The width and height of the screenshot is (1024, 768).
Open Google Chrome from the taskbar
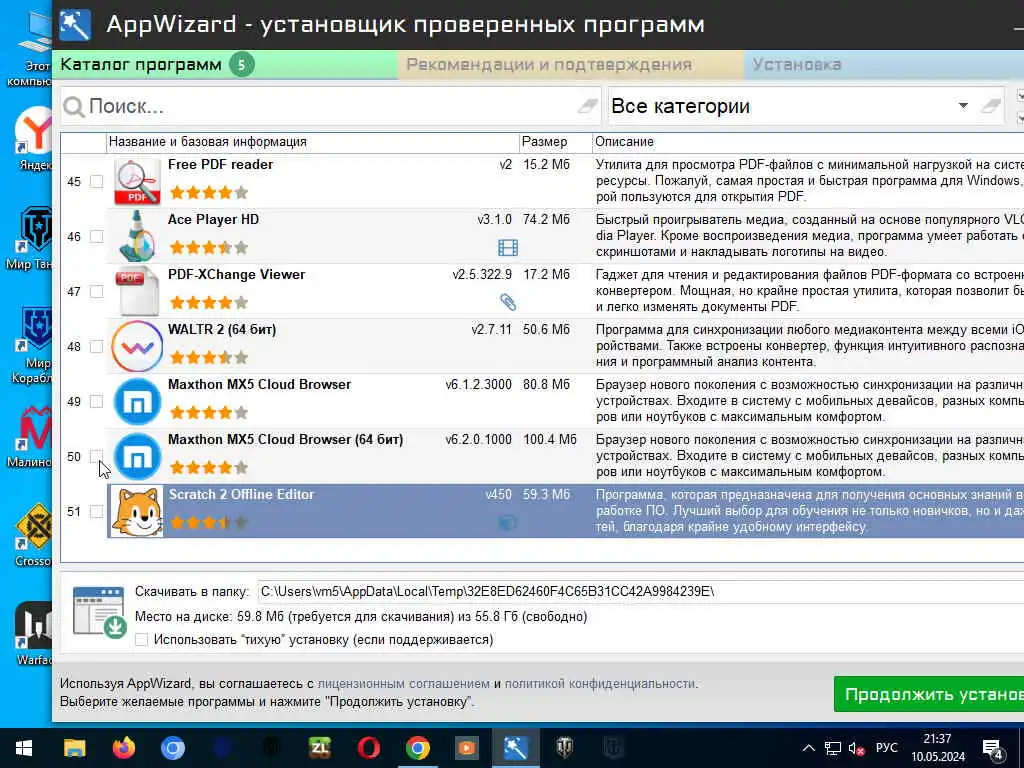click(x=418, y=748)
